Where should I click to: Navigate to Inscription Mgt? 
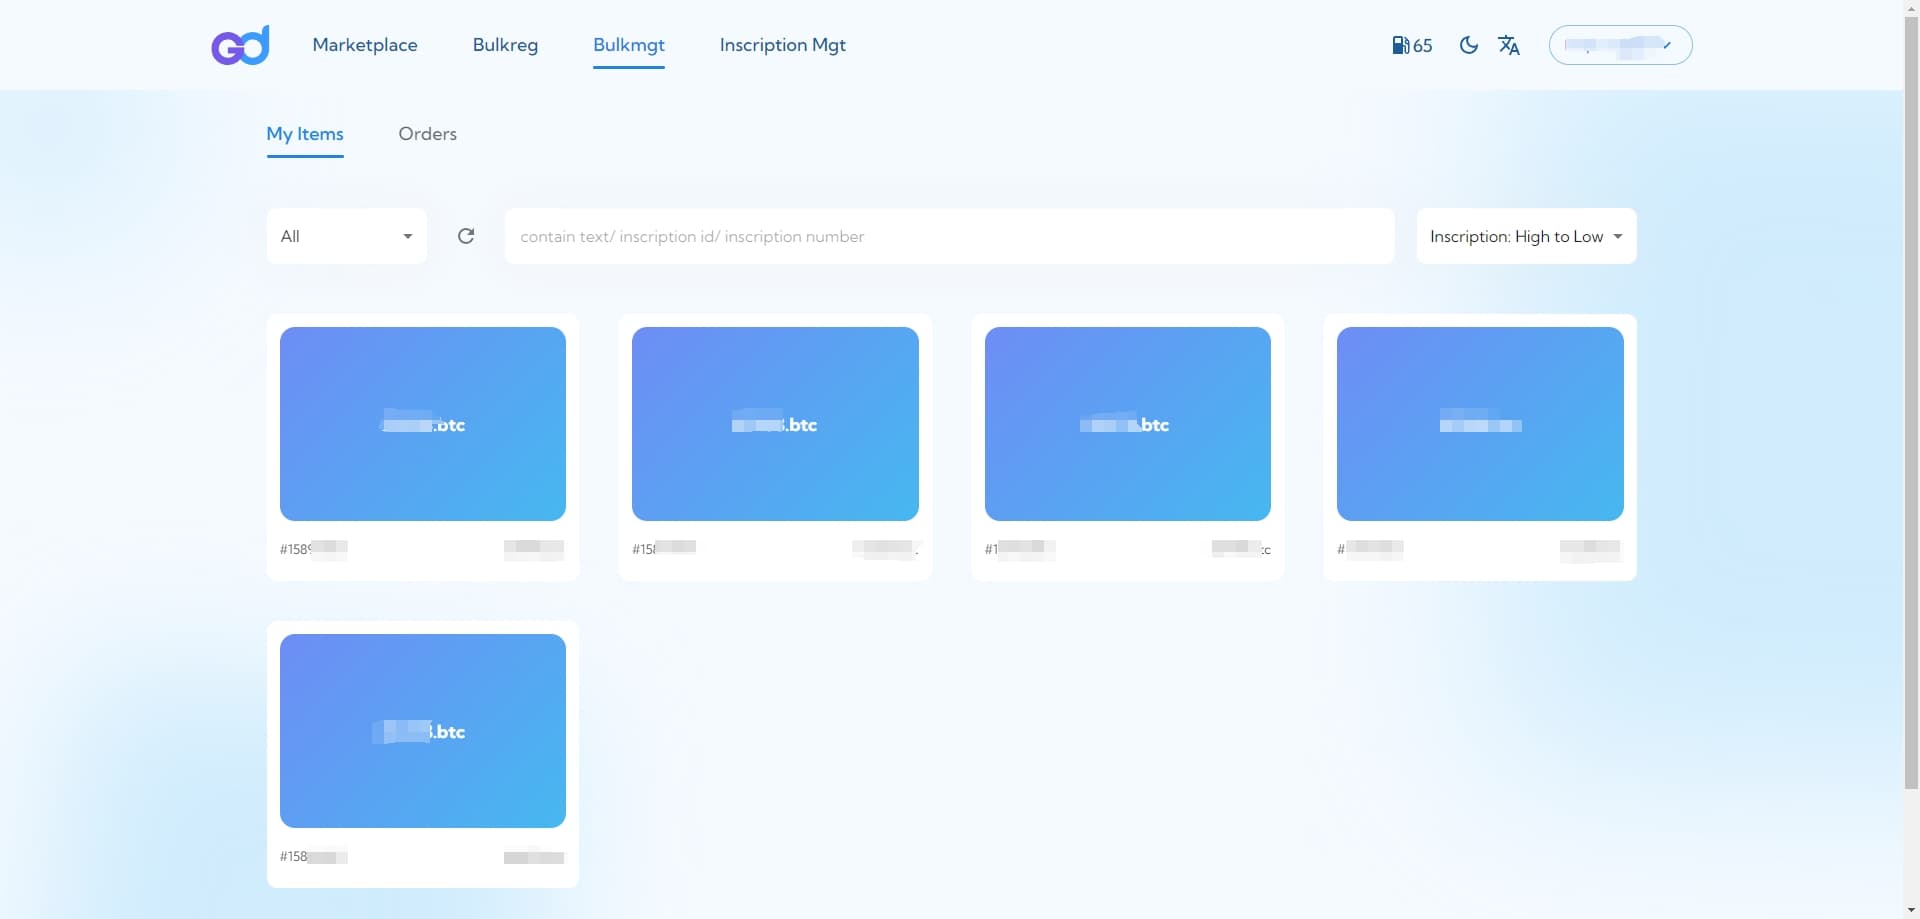[x=782, y=45]
